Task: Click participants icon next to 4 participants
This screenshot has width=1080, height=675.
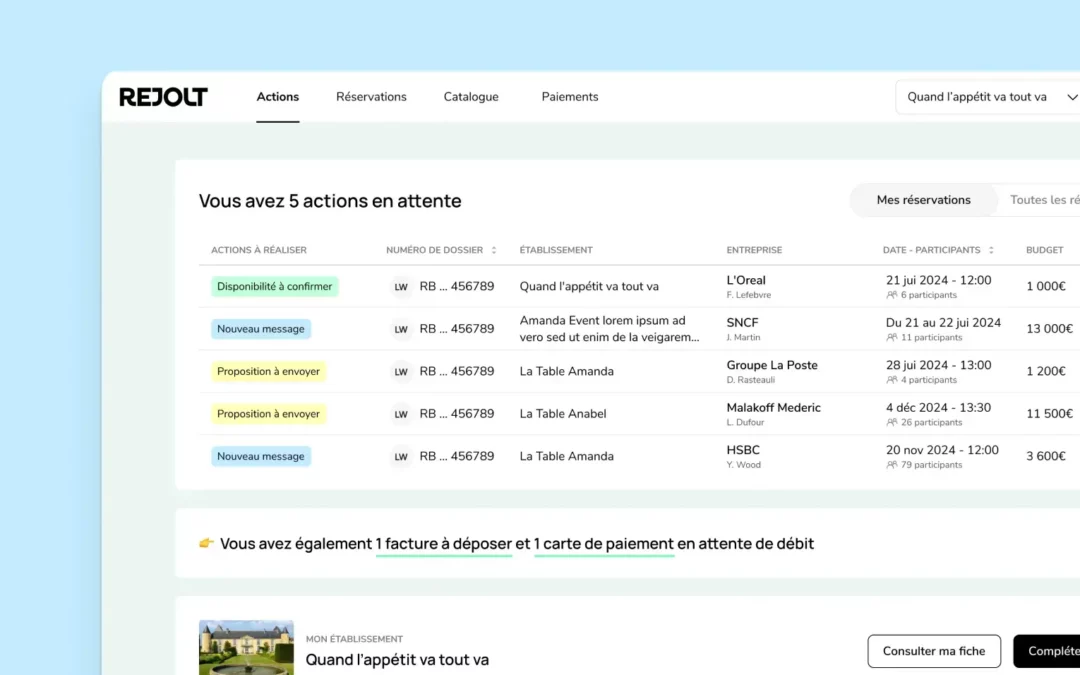Action: tap(892, 380)
